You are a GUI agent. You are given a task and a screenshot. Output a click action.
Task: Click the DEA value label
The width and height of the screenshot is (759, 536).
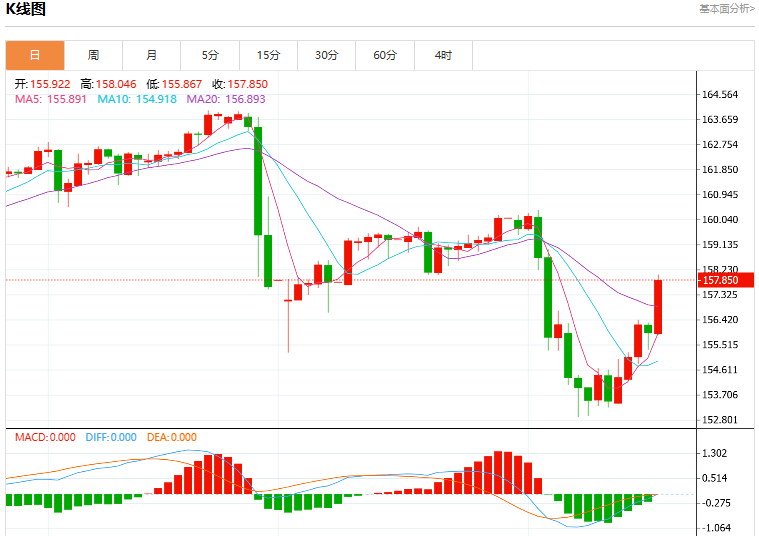click(x=172, y=437)
